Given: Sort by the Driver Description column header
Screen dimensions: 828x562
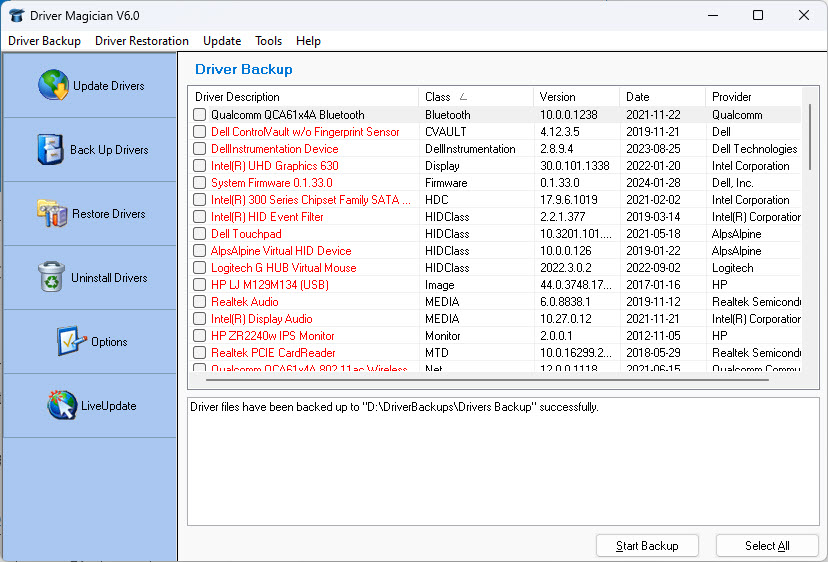Looking at the screenshot, I should click(x=303, y=97).
